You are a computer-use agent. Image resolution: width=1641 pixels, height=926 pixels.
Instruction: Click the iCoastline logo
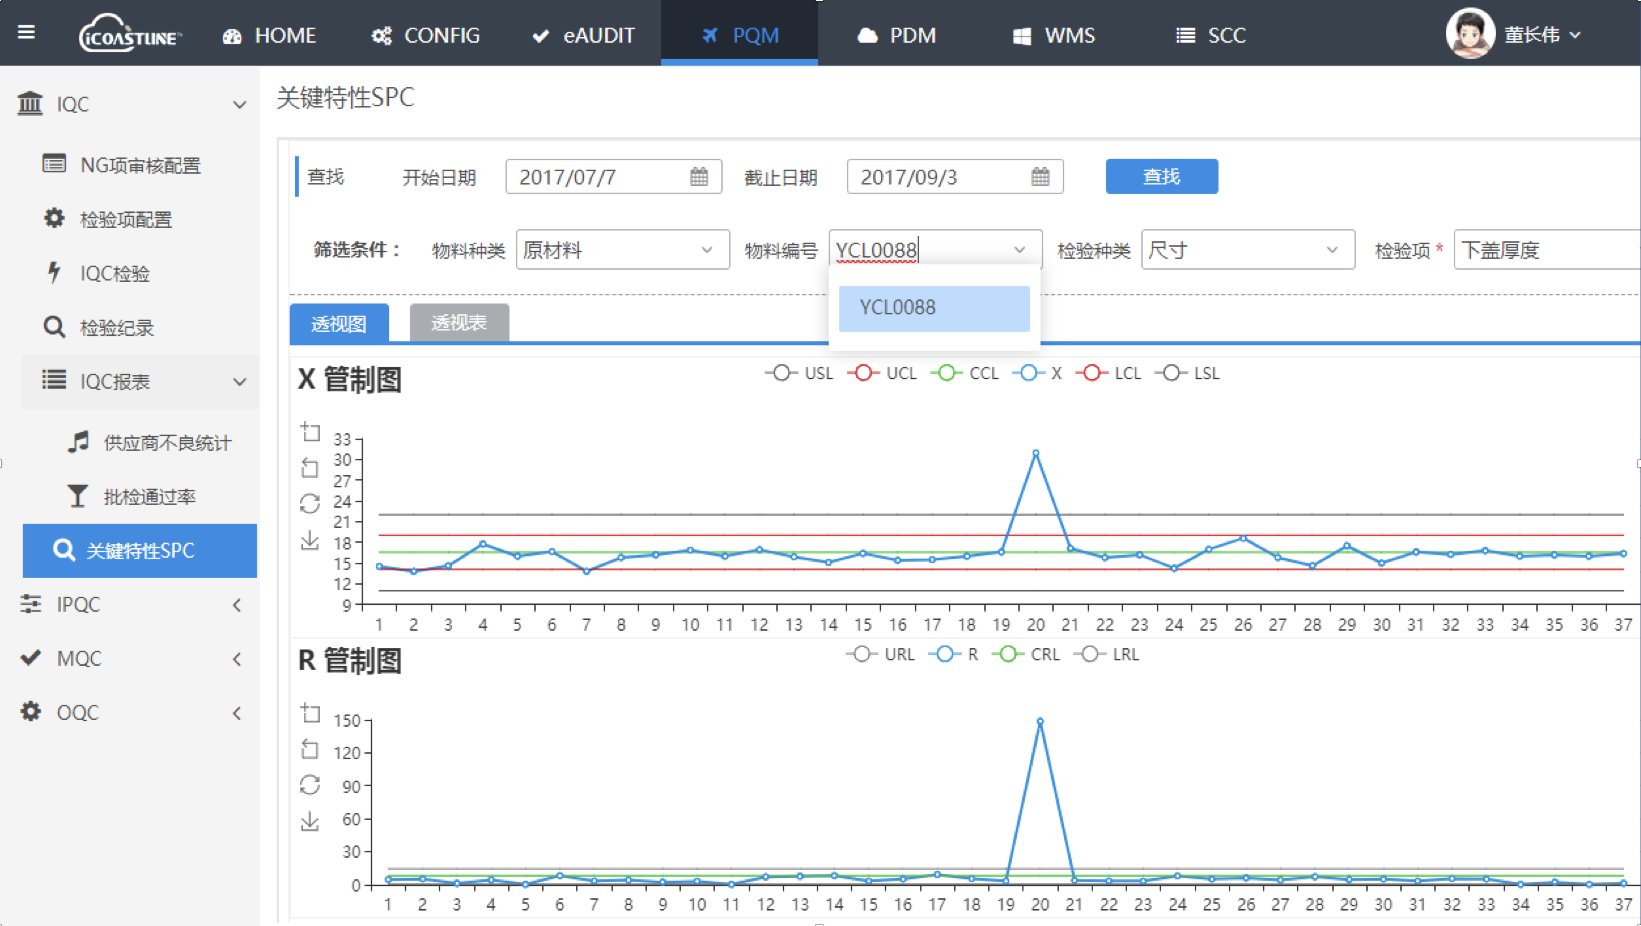(129, 34)
